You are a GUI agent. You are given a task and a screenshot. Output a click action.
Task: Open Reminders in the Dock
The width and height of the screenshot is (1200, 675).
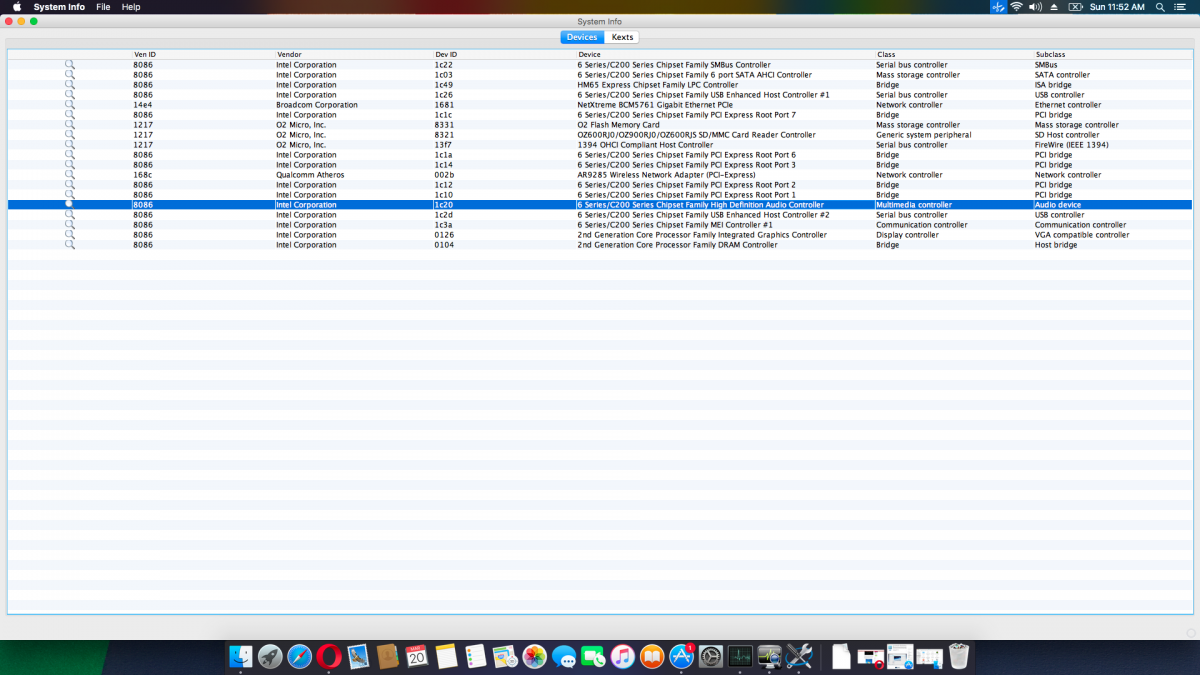[476, 656]
